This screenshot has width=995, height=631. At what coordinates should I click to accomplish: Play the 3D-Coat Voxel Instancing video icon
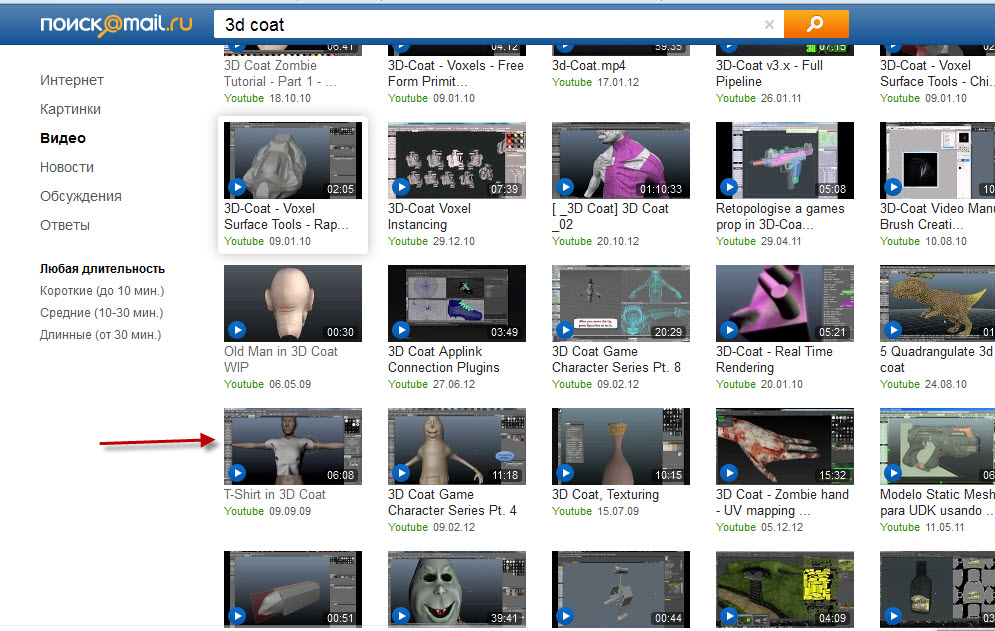click(x=401, y=187)
